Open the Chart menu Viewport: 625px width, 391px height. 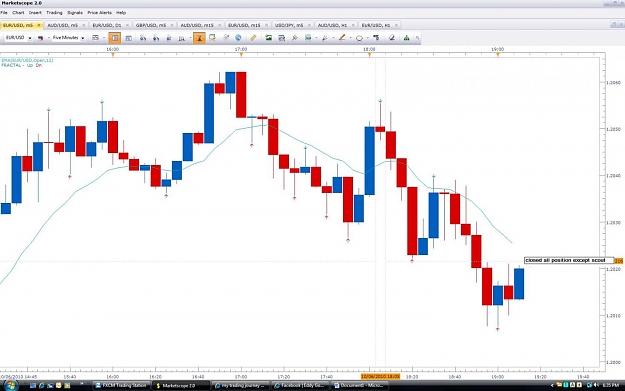[18, 13]
